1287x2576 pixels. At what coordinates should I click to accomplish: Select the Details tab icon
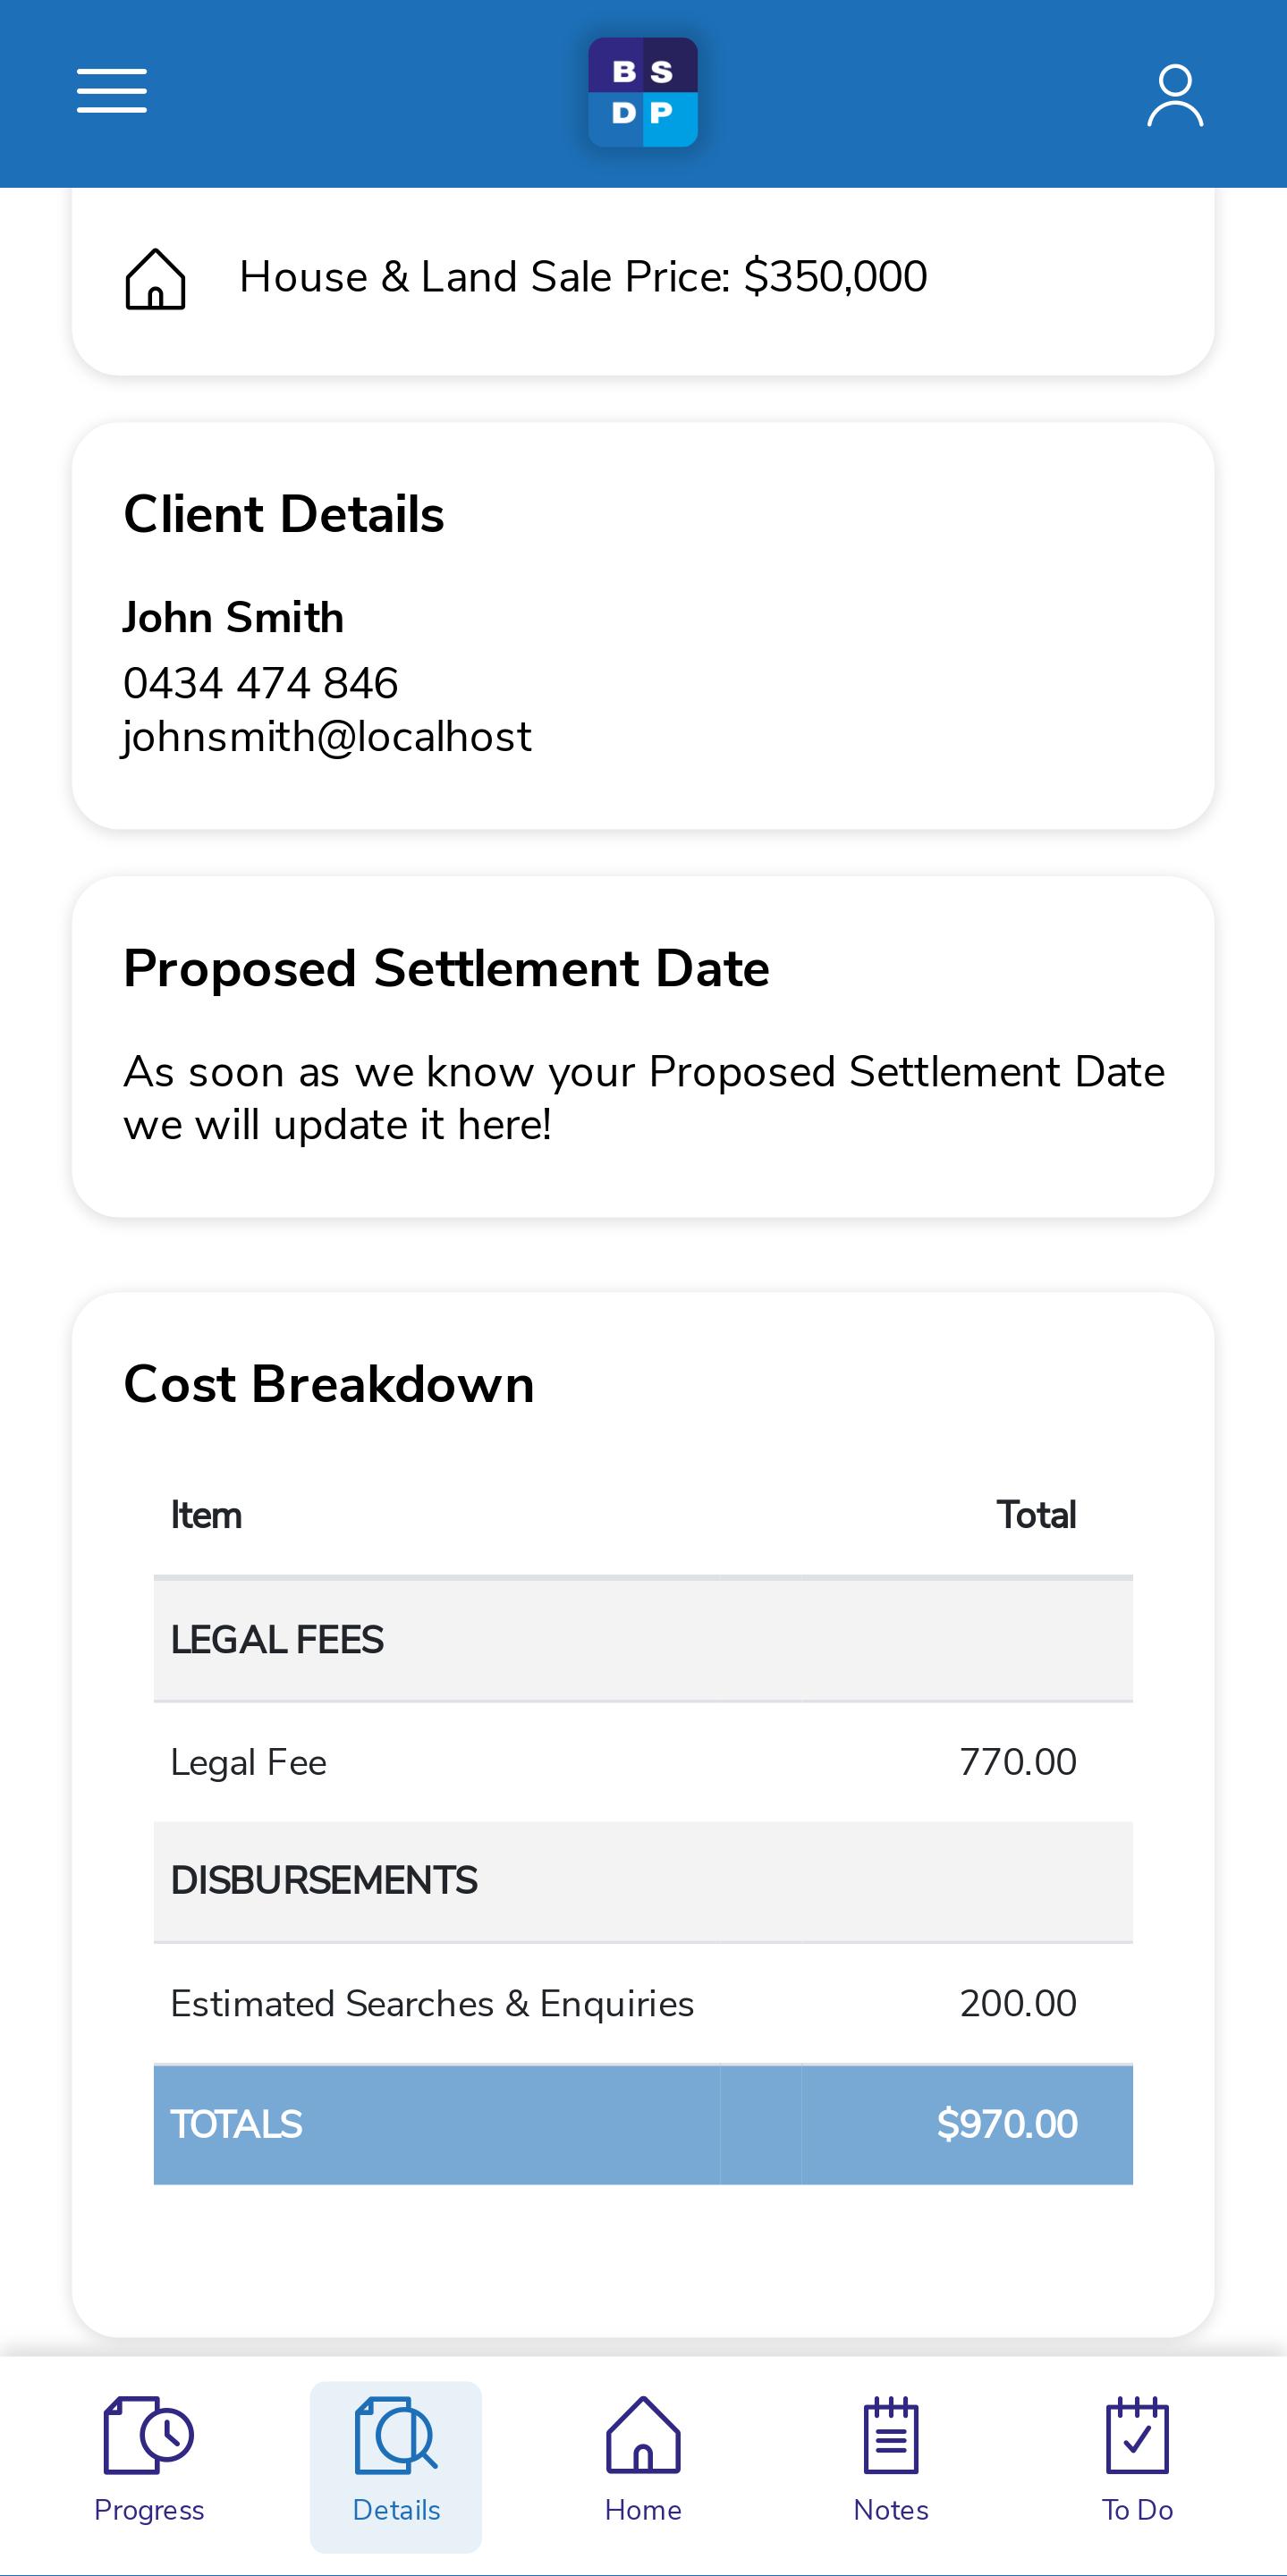(x=396, y=2435)
